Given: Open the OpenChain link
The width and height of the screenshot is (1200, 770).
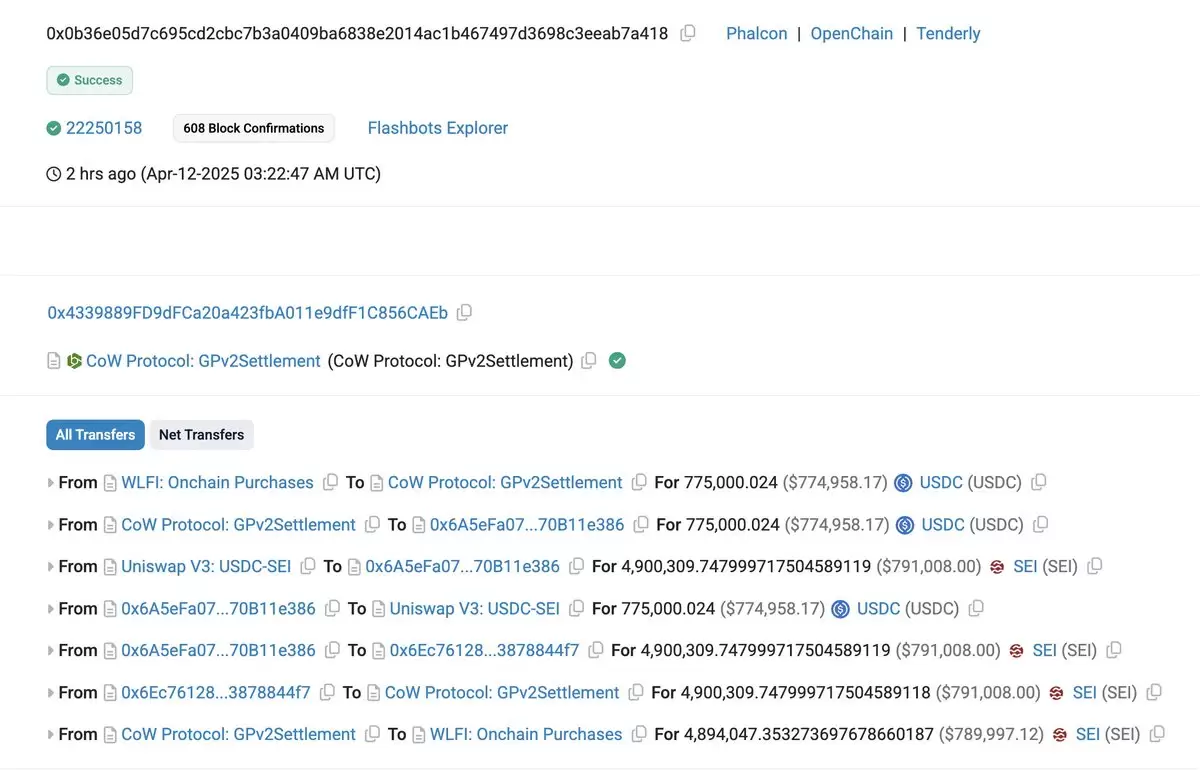Looking at the screenshot, I should (x=851, y=33).
